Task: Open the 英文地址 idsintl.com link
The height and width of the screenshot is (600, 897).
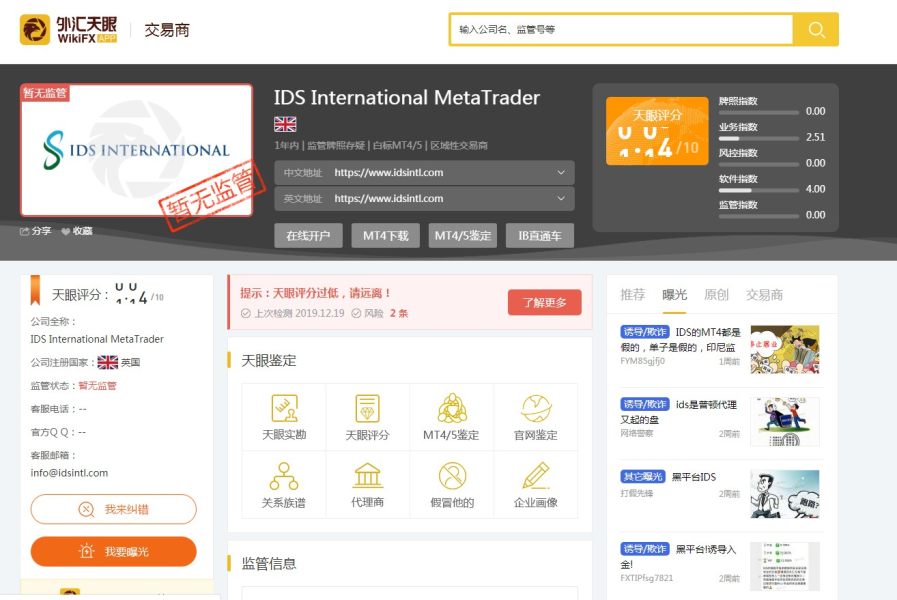Action: pyautogui.click(x=388, y=198)
